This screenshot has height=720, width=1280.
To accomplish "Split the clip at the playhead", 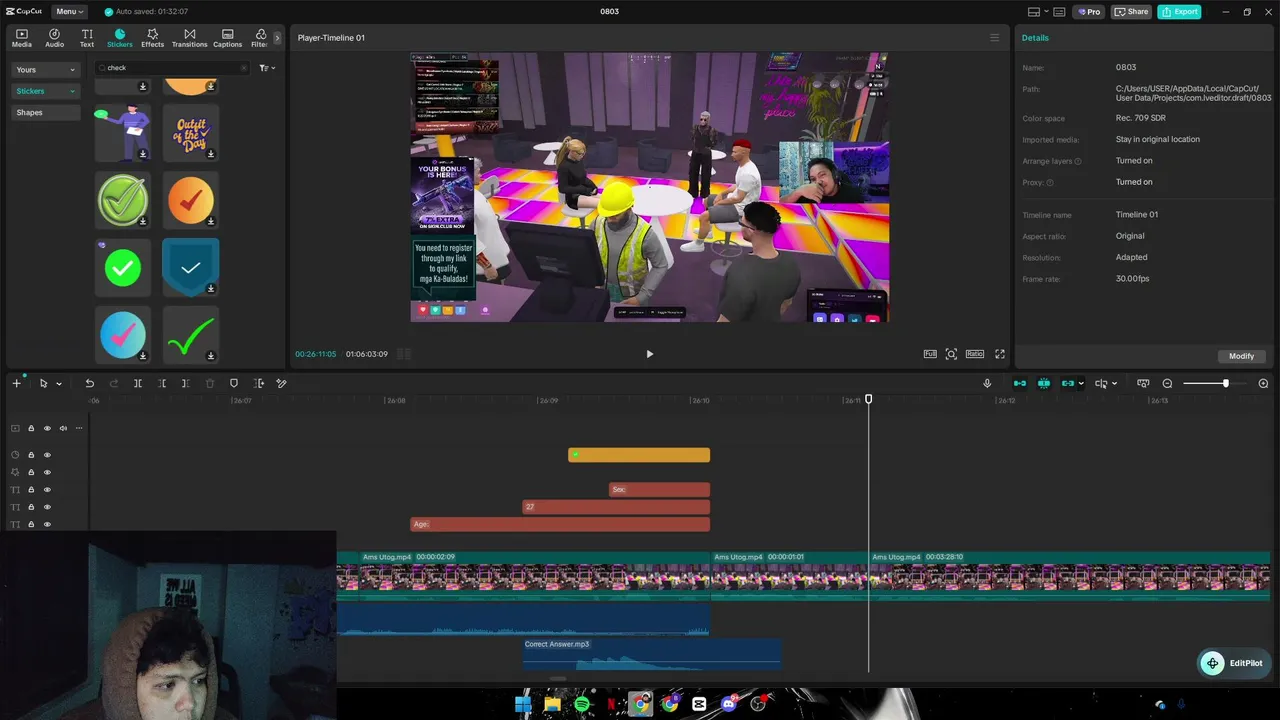I will [138, 383].
